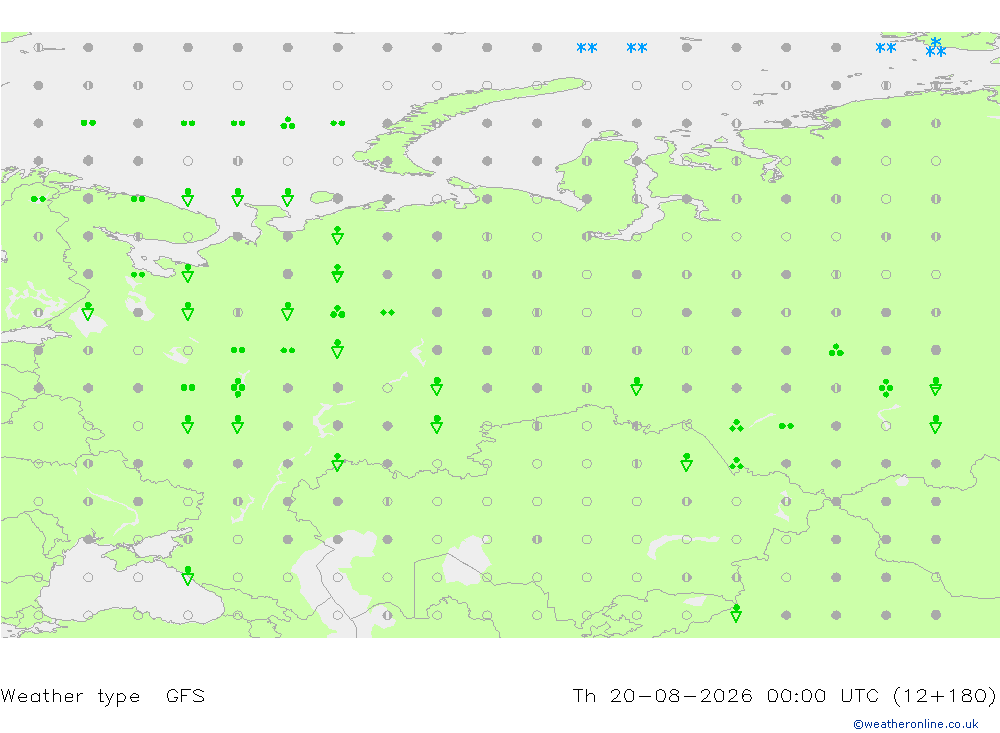Click the 'GFS' model label
This screenshot has height=733, width=1000.
pyautogui.click(x=186, y=695)
